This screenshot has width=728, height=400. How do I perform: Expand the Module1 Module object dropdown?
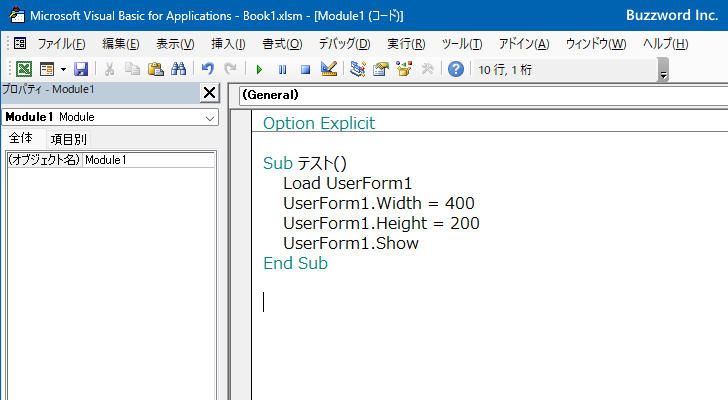click(210, 118)
